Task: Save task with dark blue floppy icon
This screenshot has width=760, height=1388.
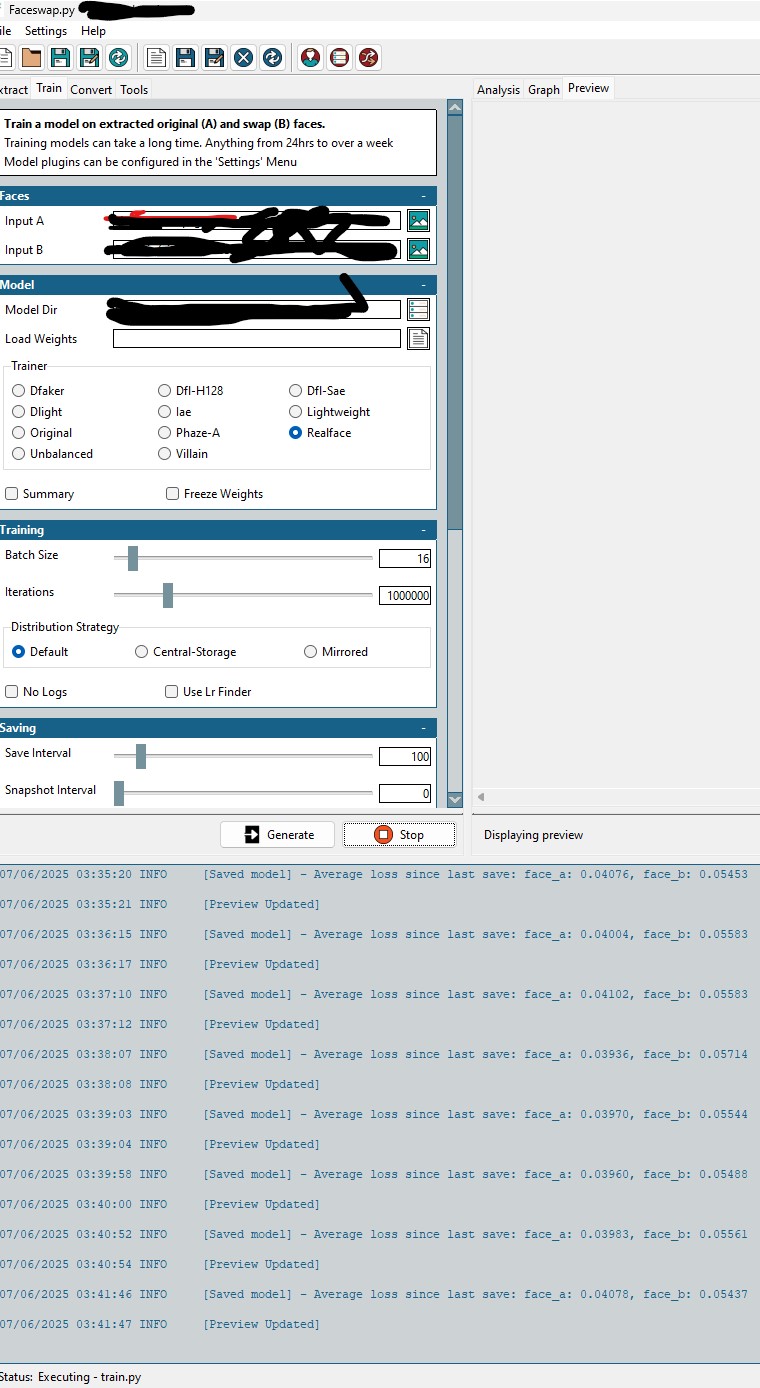Action: coord(186,57)
